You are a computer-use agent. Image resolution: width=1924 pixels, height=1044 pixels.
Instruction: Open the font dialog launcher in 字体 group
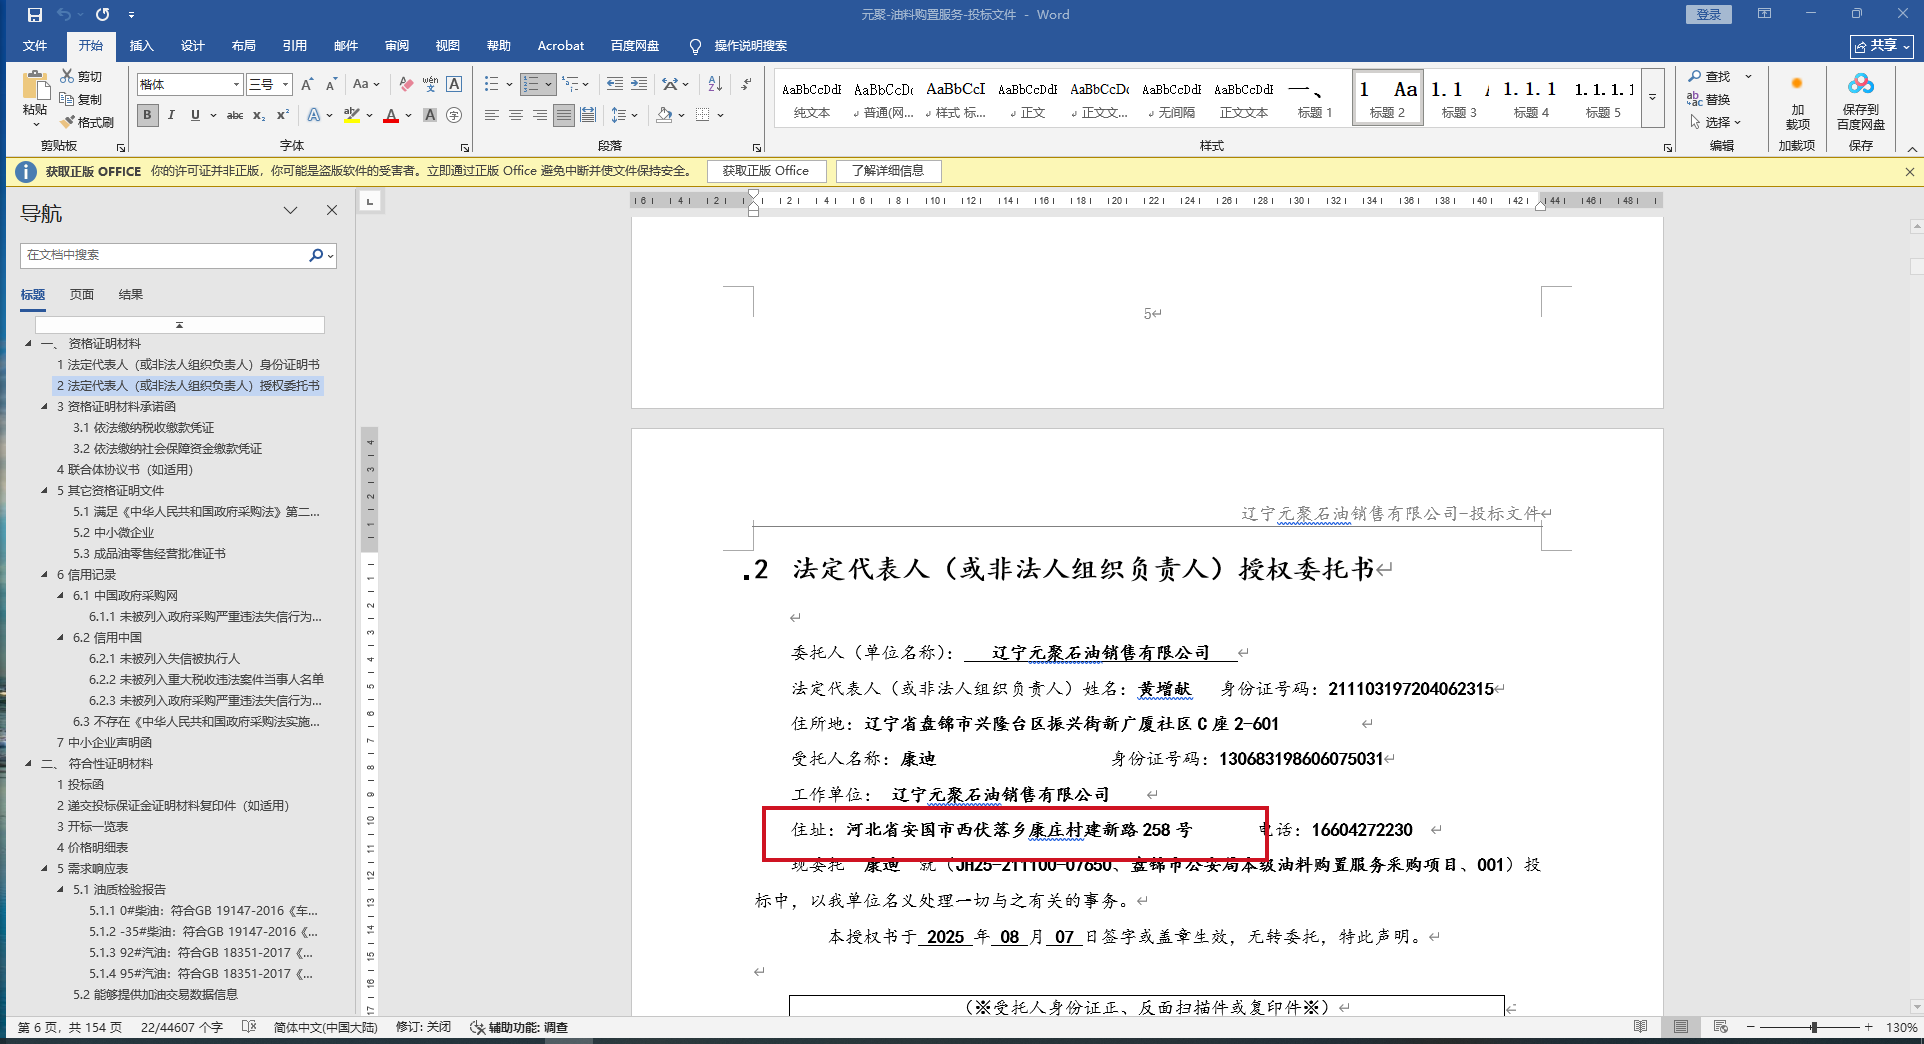464,147
